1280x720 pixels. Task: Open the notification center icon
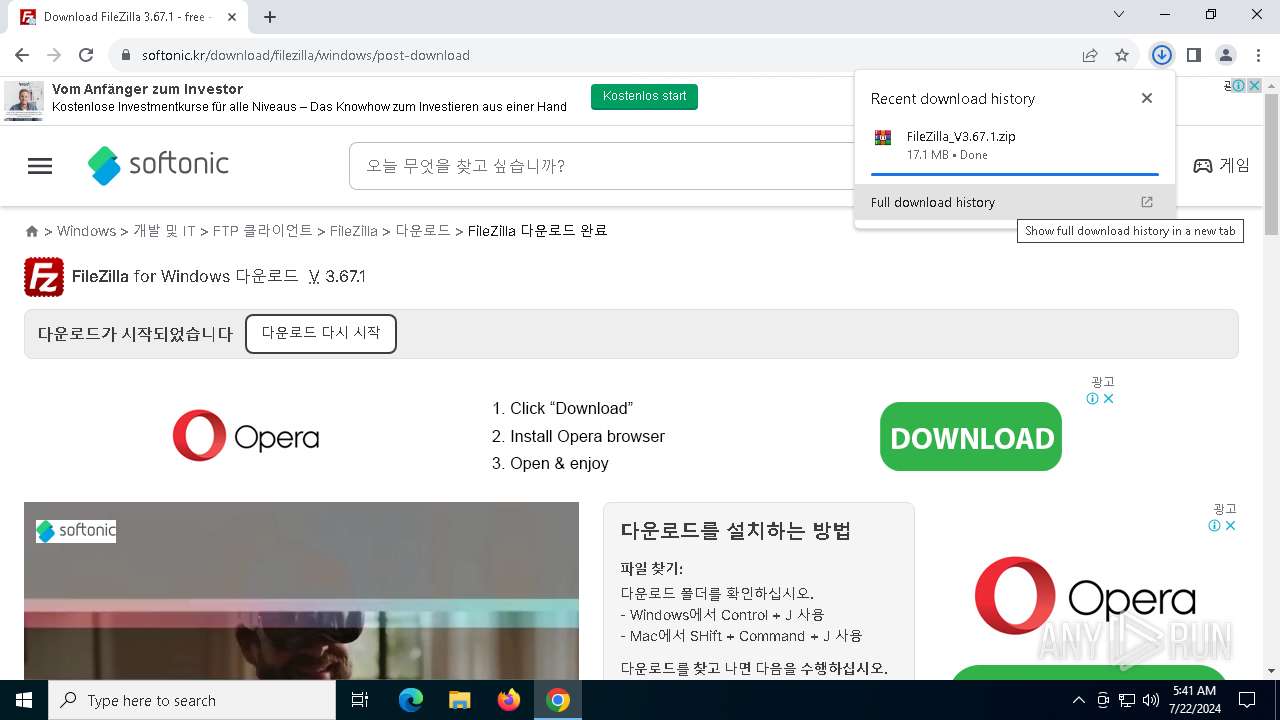click(1247, 700)
